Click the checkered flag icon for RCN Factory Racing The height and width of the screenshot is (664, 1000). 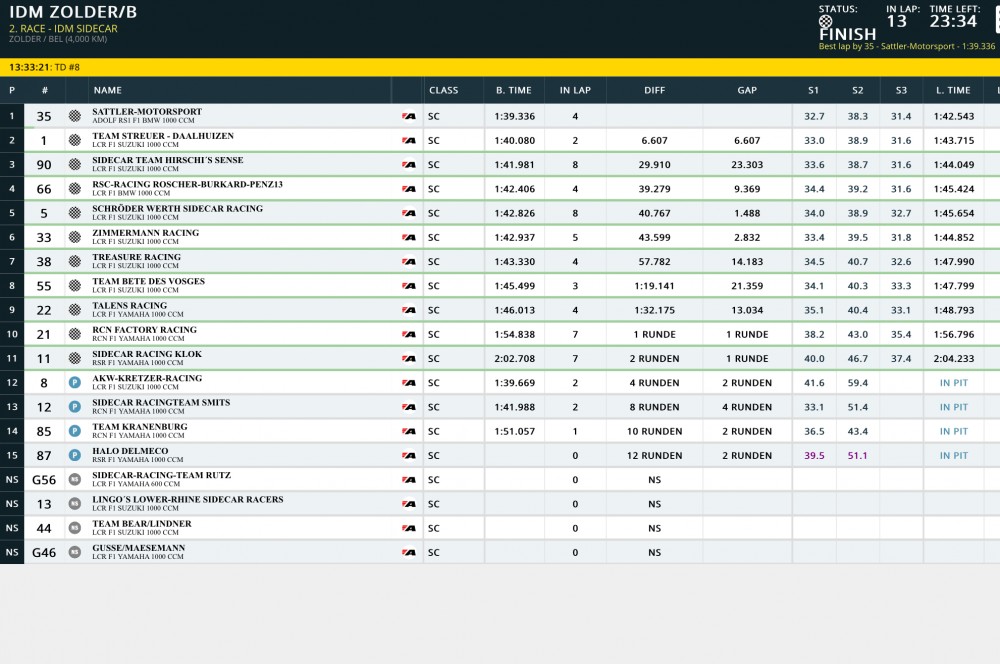[x=75, y=334]
